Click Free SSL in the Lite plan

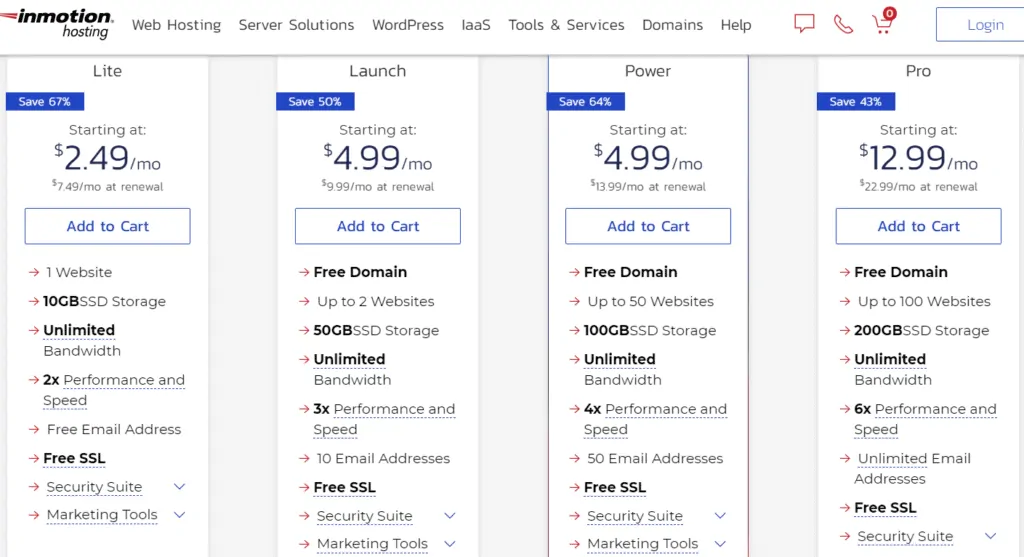(x=74, y=458)
